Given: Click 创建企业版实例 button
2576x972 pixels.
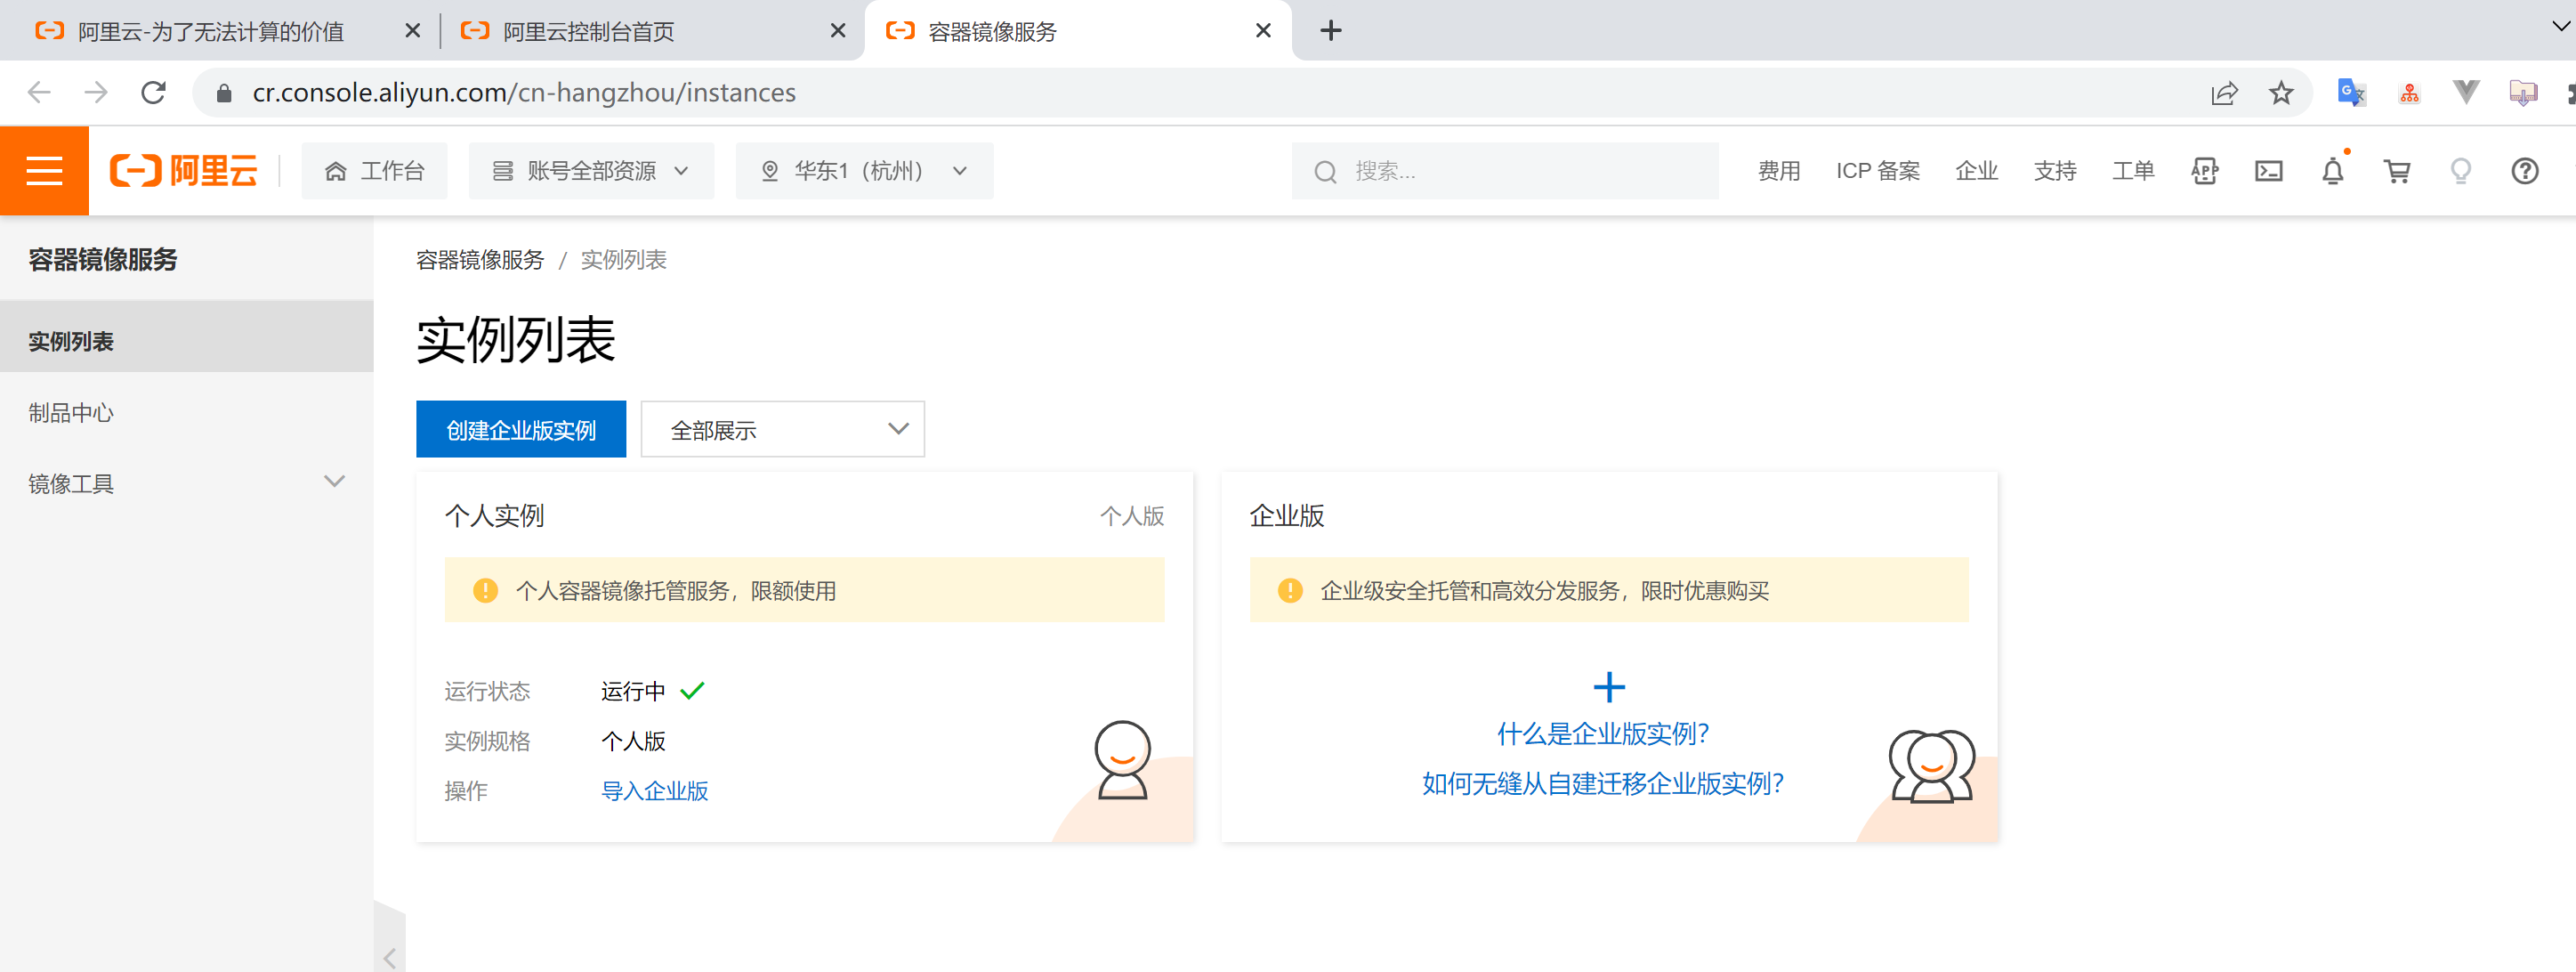Looking at the screenshot, I should point(520,429).
